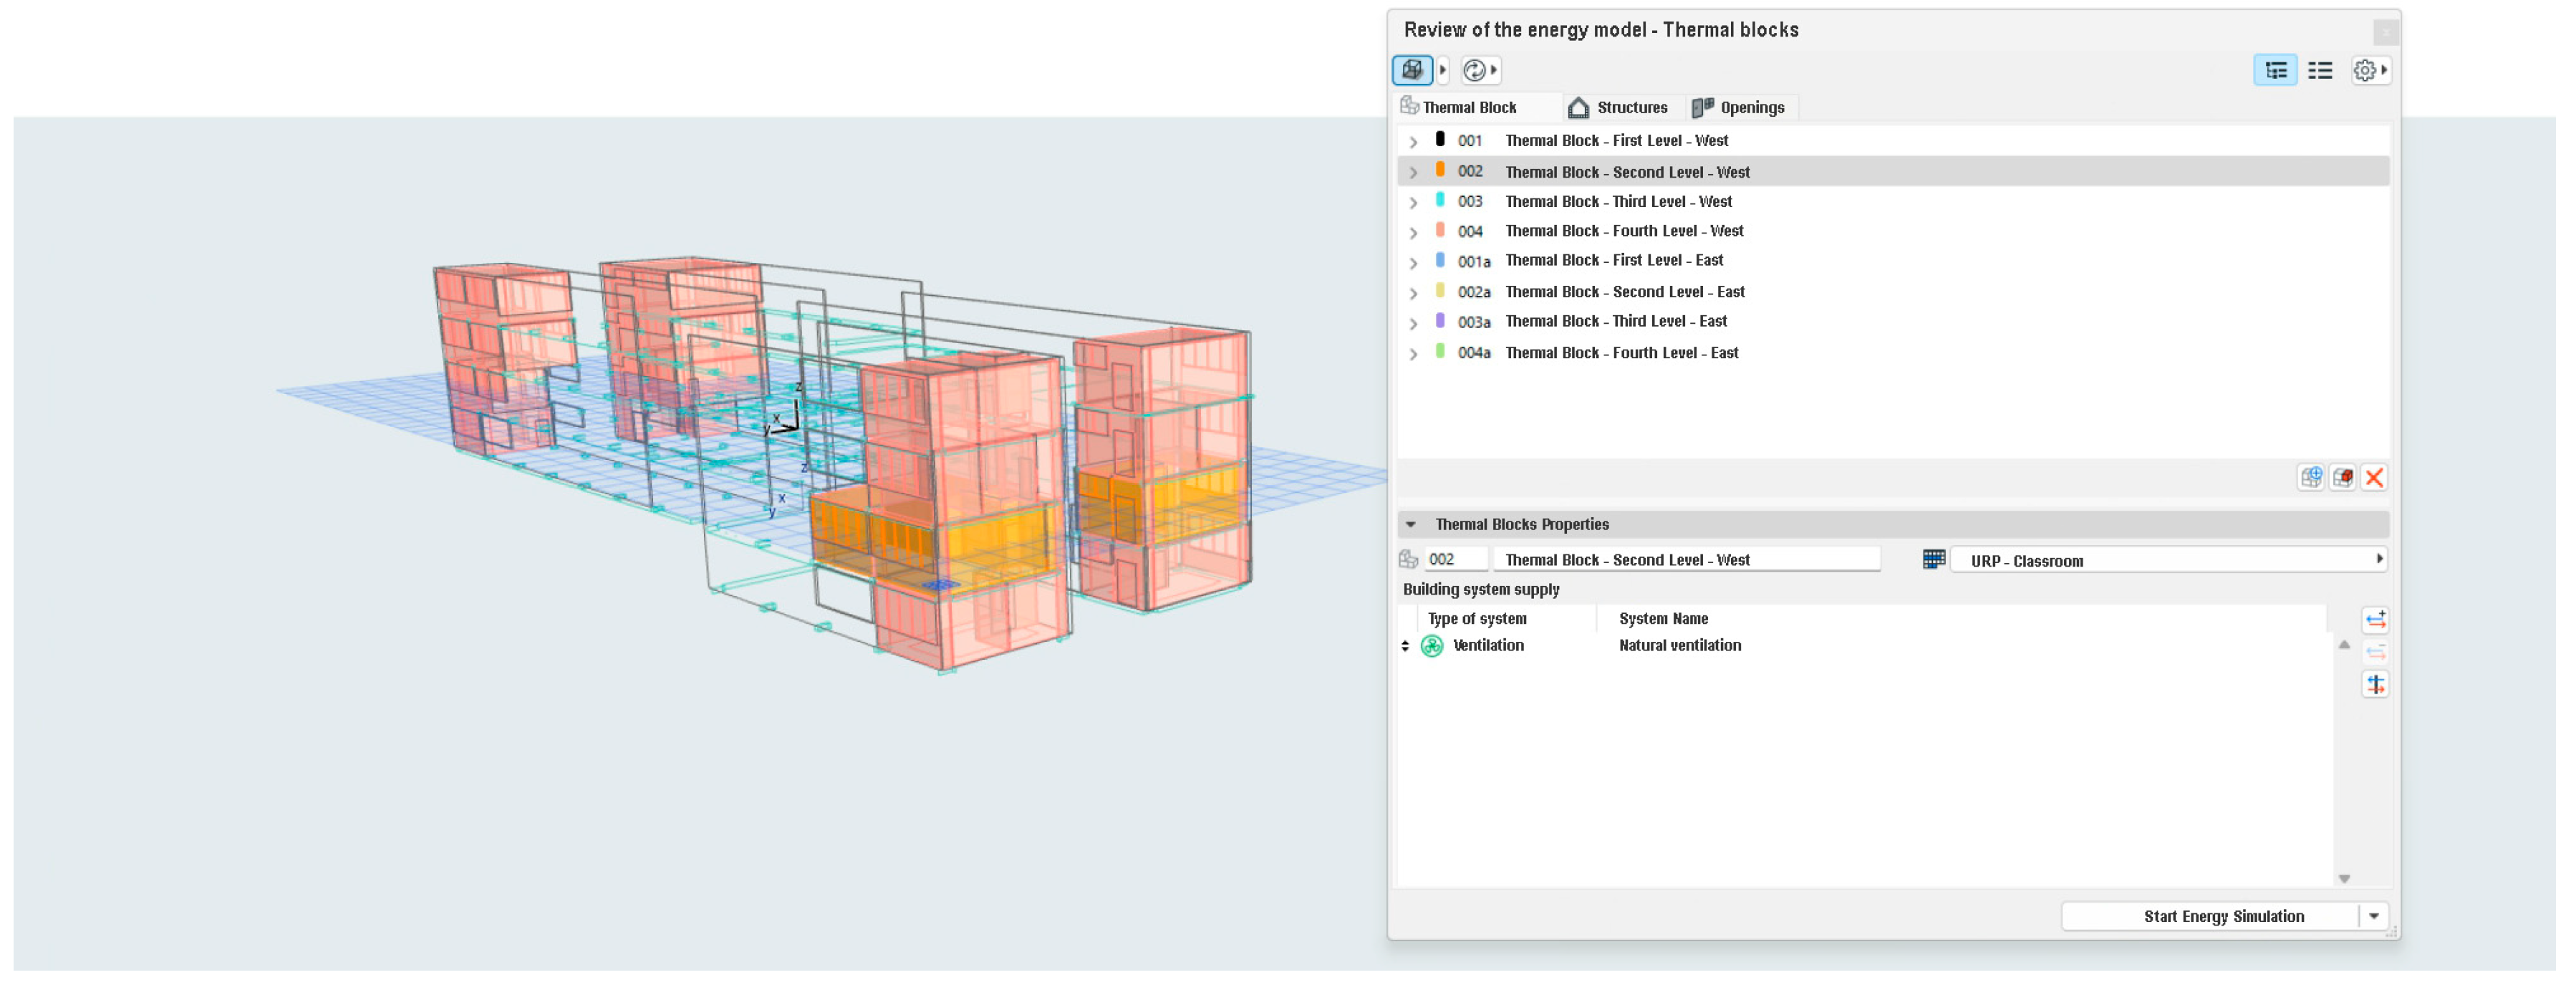
Task: Expand thermal block 003a Third Level East
Action: [x=1413, y=324]
